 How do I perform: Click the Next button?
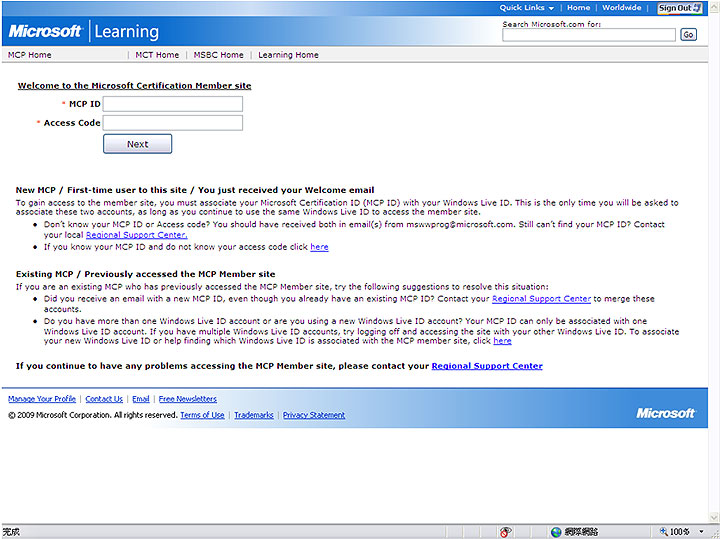click(x=137, y=144)
